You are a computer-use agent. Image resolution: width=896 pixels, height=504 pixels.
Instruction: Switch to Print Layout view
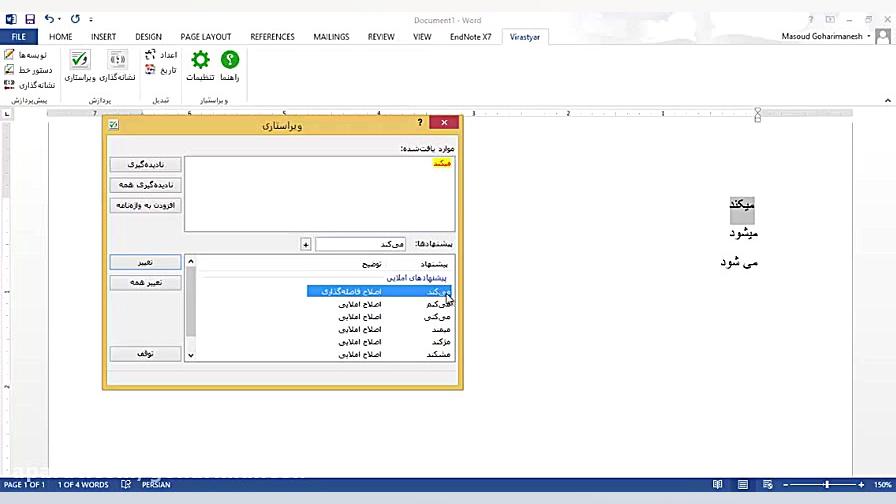tap(743, 485)
